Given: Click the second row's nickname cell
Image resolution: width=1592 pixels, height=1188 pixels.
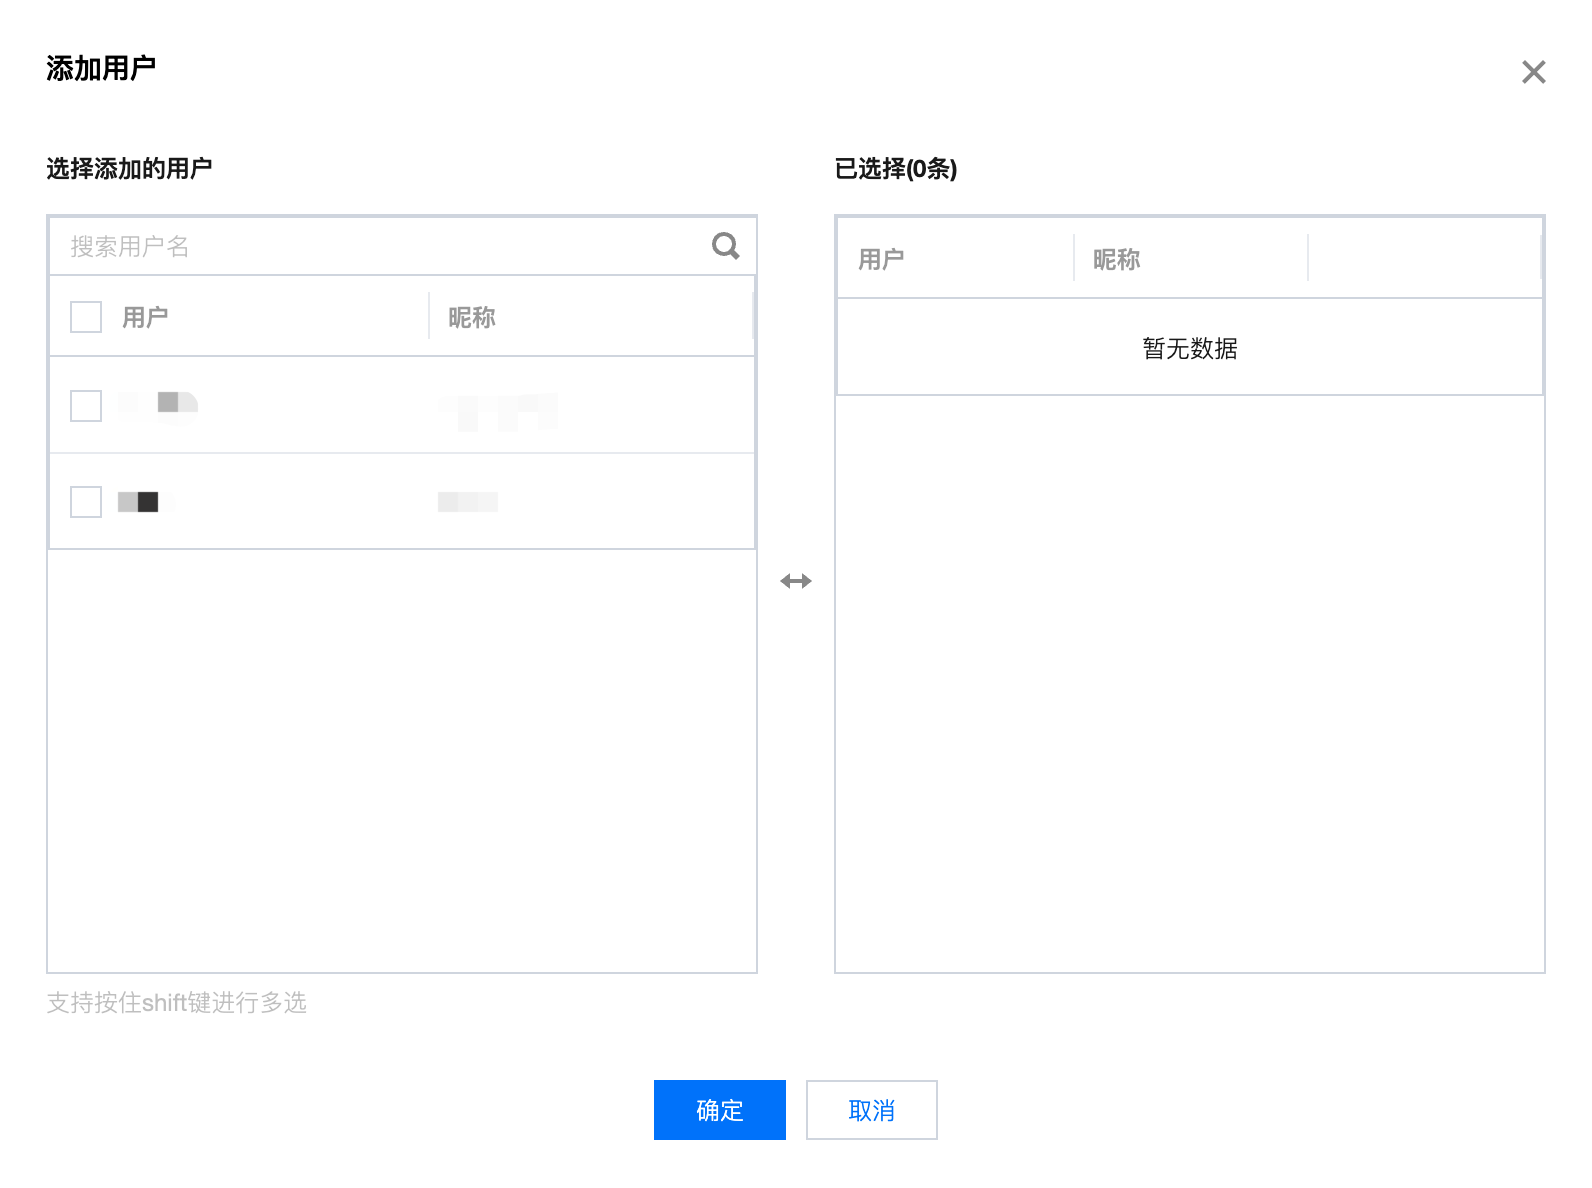Looking at the screenshot, I should (x=468, y=502).
